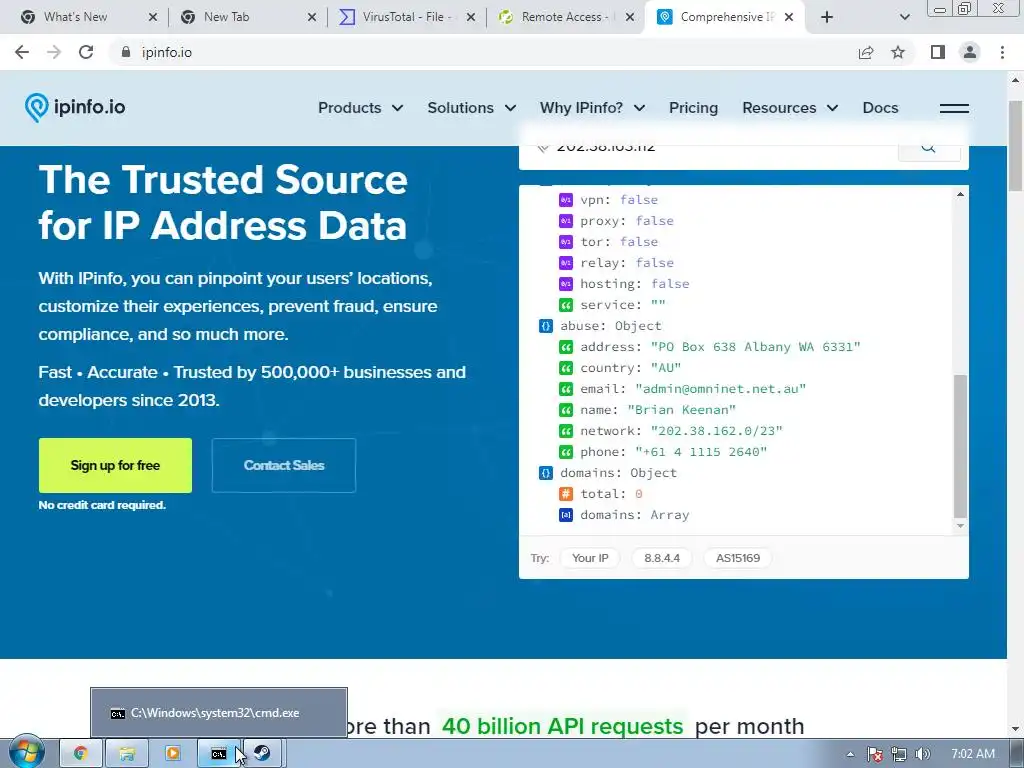Open File Explorer from the taskbar

[127, 753]
